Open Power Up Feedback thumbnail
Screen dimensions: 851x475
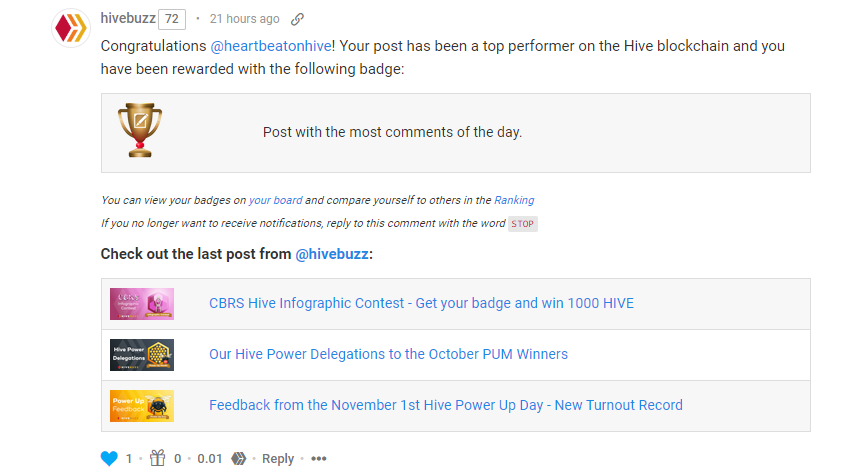pyautogui.click(x=142, y=406)
